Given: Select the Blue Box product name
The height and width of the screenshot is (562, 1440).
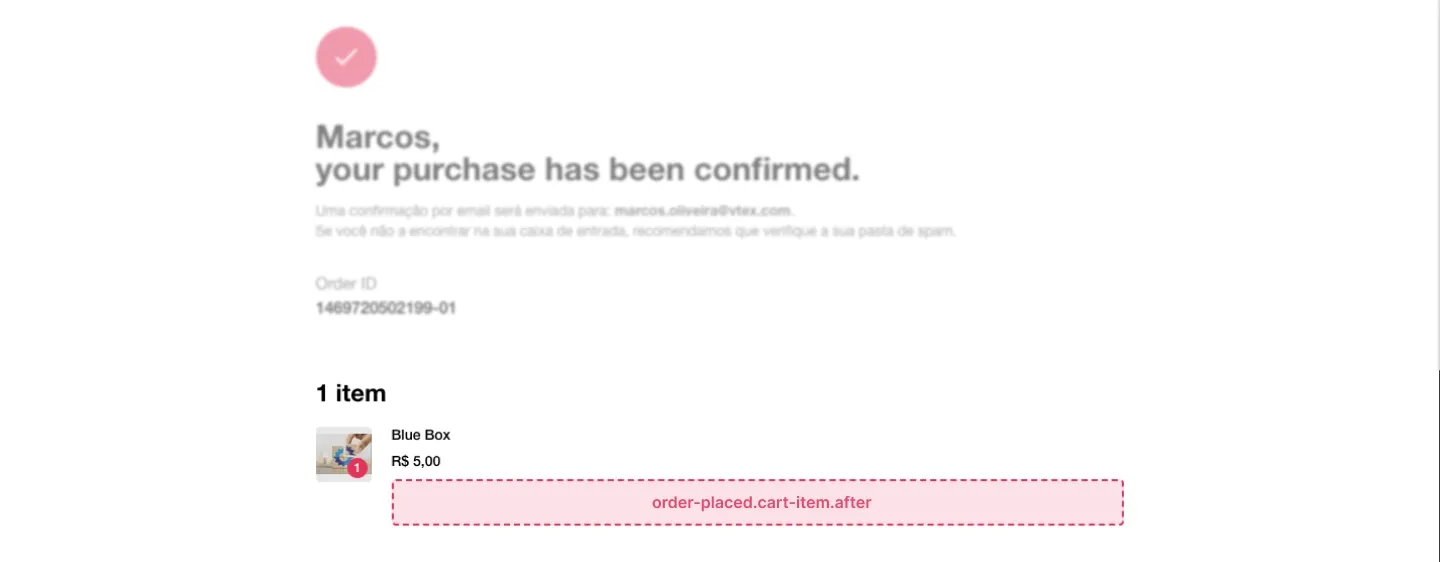Looking at the screenshot, I should pos(421,435).
